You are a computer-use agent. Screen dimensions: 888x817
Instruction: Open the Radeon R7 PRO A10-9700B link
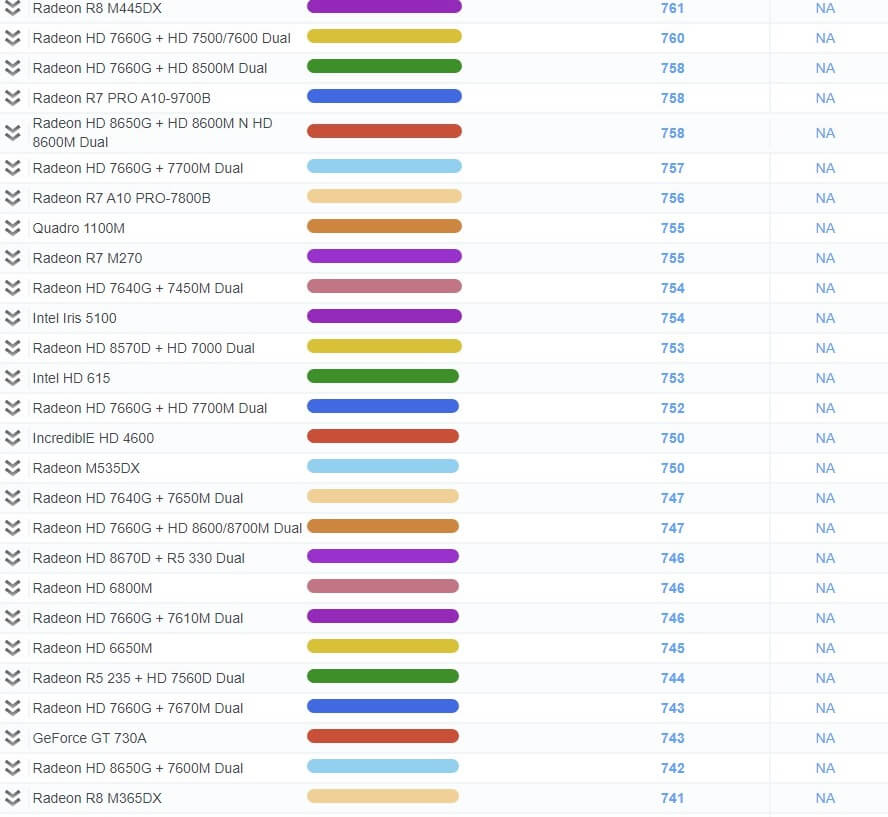121,99
